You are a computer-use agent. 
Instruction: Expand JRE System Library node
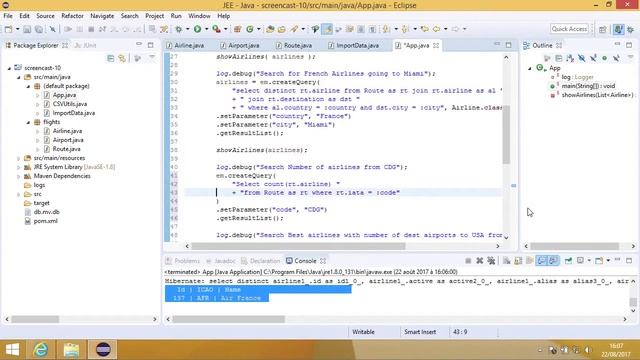click(18, 167)
